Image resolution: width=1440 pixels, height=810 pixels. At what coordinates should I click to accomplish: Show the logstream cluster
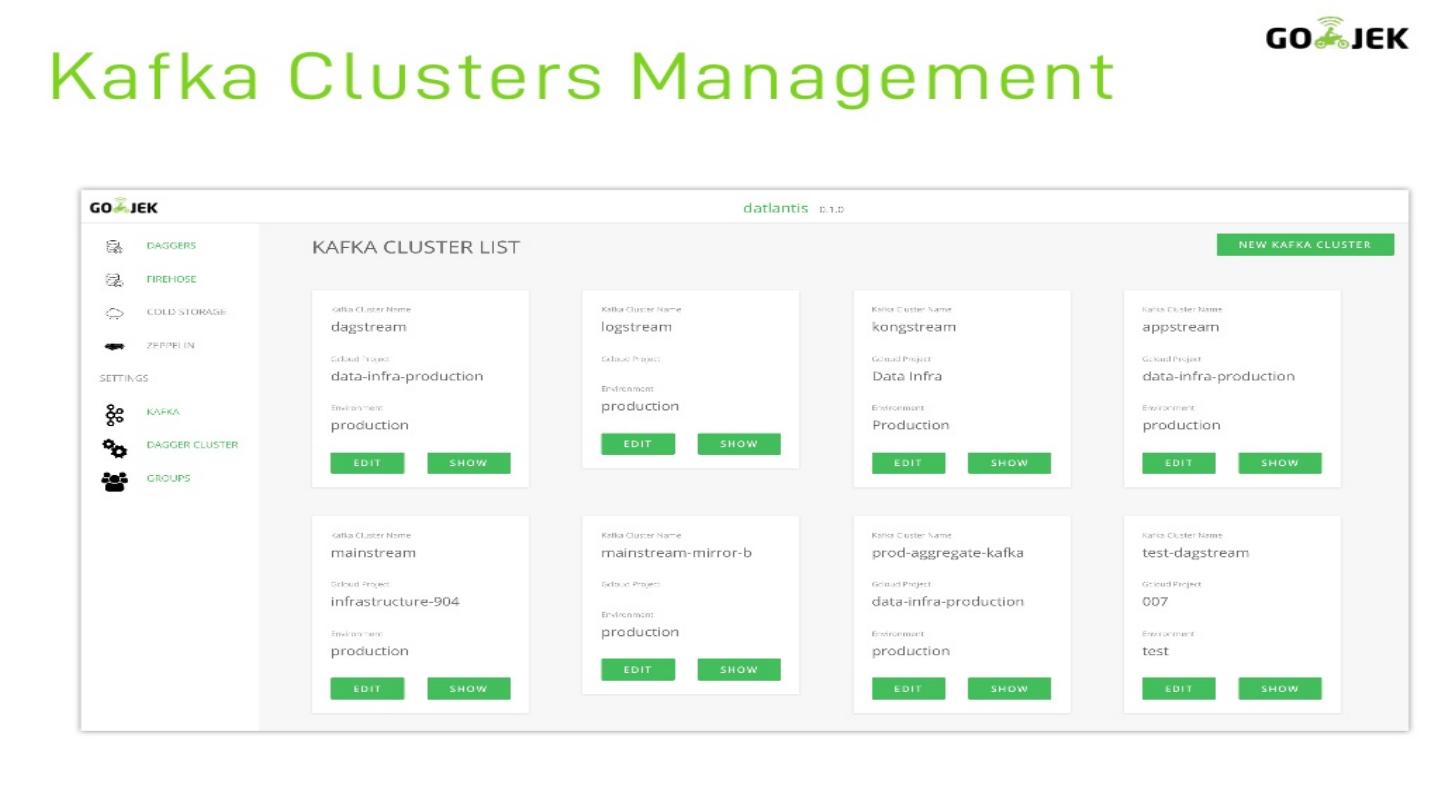pyautogui.click(x=739, y=444)
